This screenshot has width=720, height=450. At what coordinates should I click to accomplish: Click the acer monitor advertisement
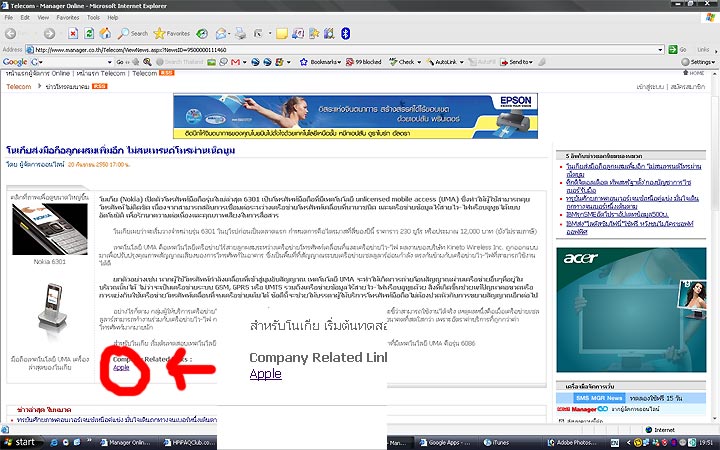point(631,310)
